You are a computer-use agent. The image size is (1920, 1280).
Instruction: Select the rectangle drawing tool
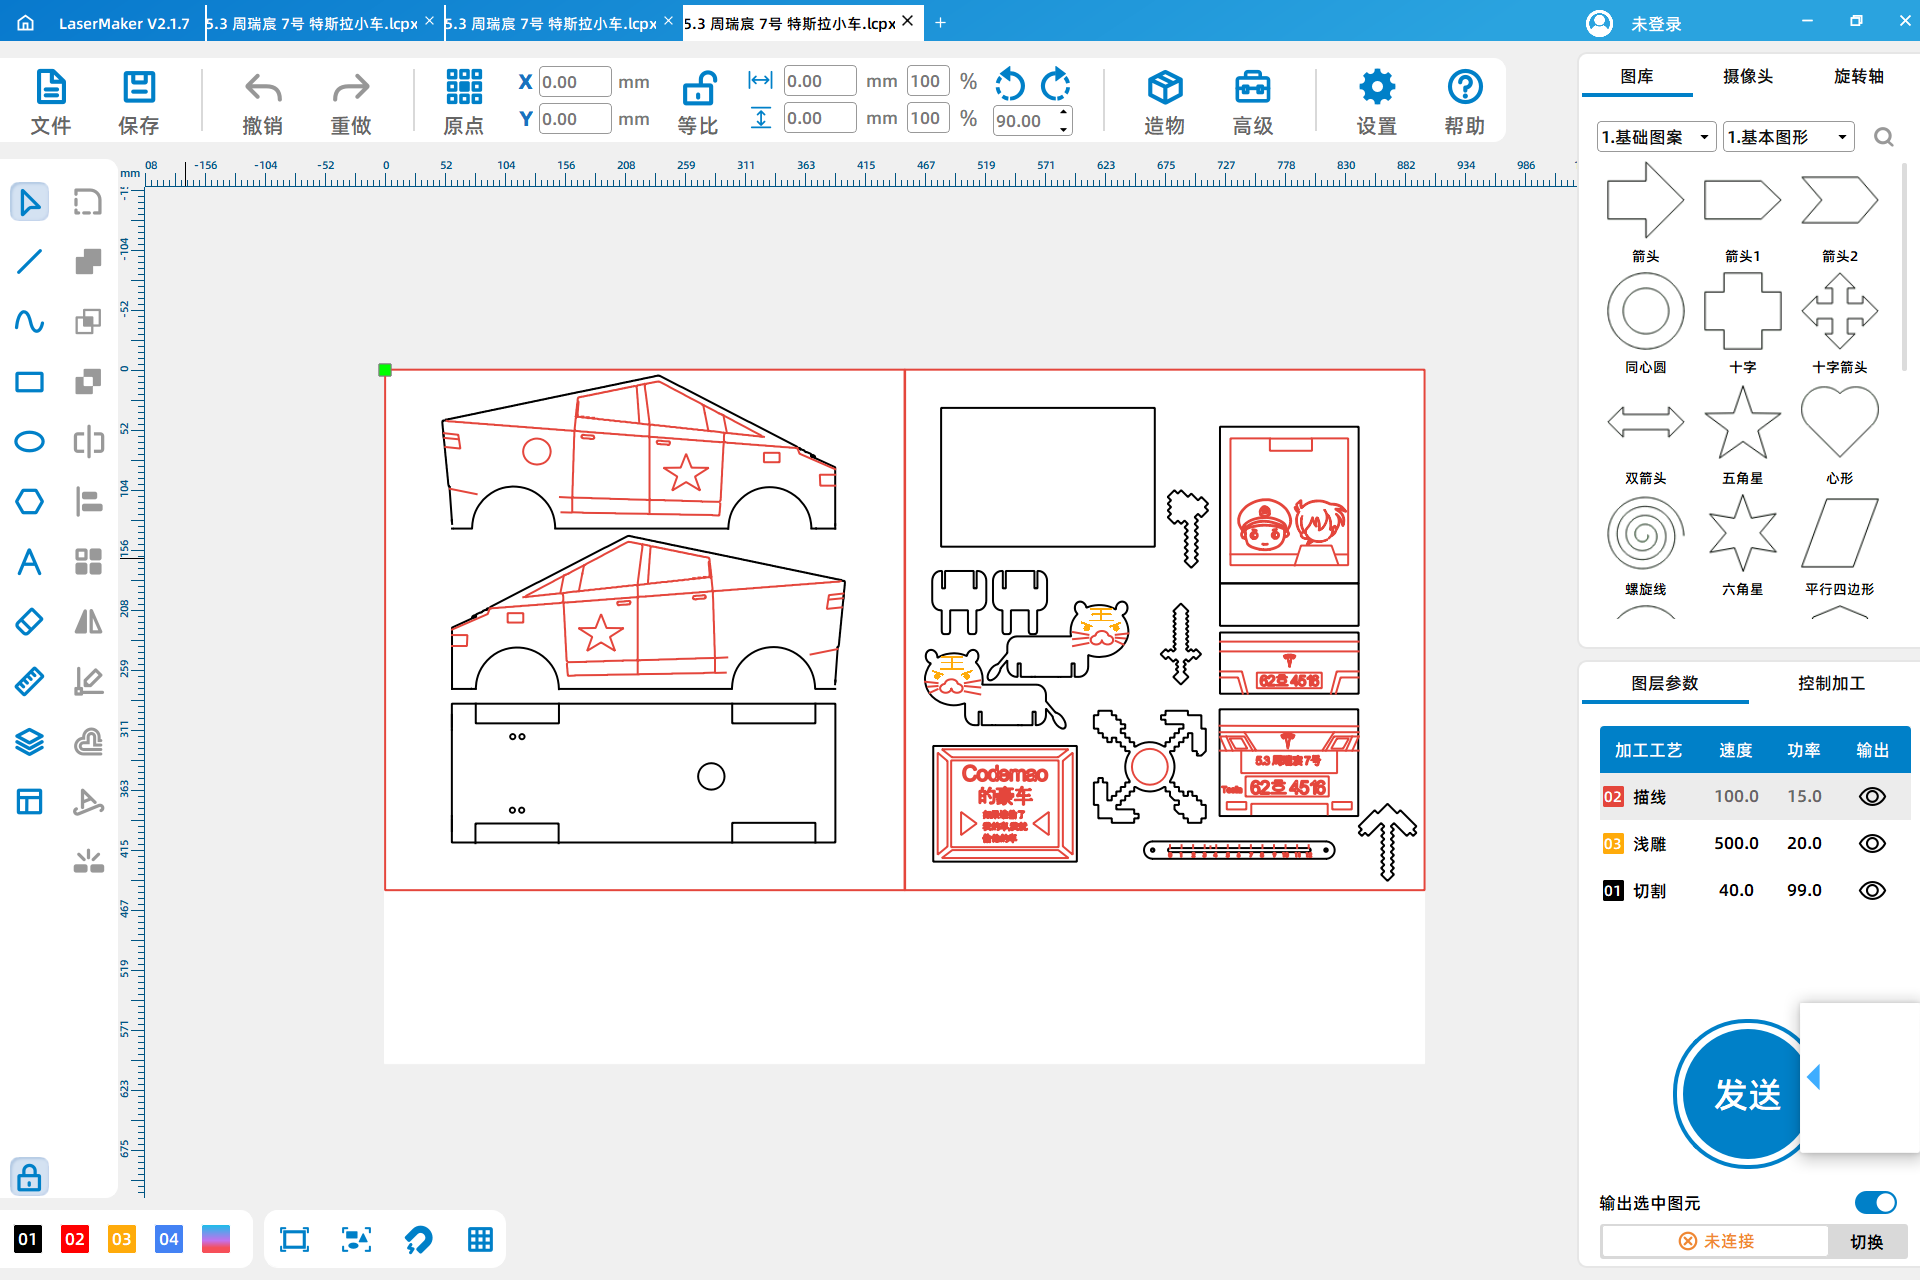point(29,382)
